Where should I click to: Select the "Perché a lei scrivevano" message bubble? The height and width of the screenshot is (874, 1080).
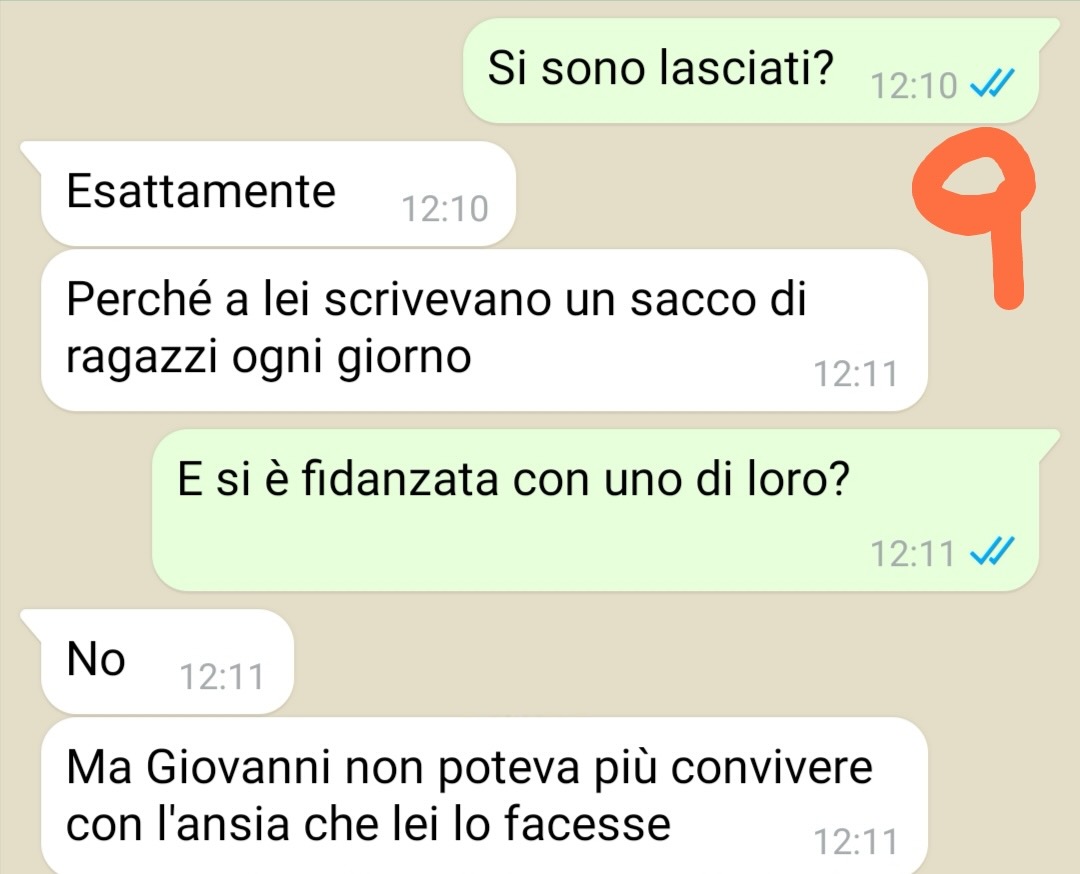(484, 331)
